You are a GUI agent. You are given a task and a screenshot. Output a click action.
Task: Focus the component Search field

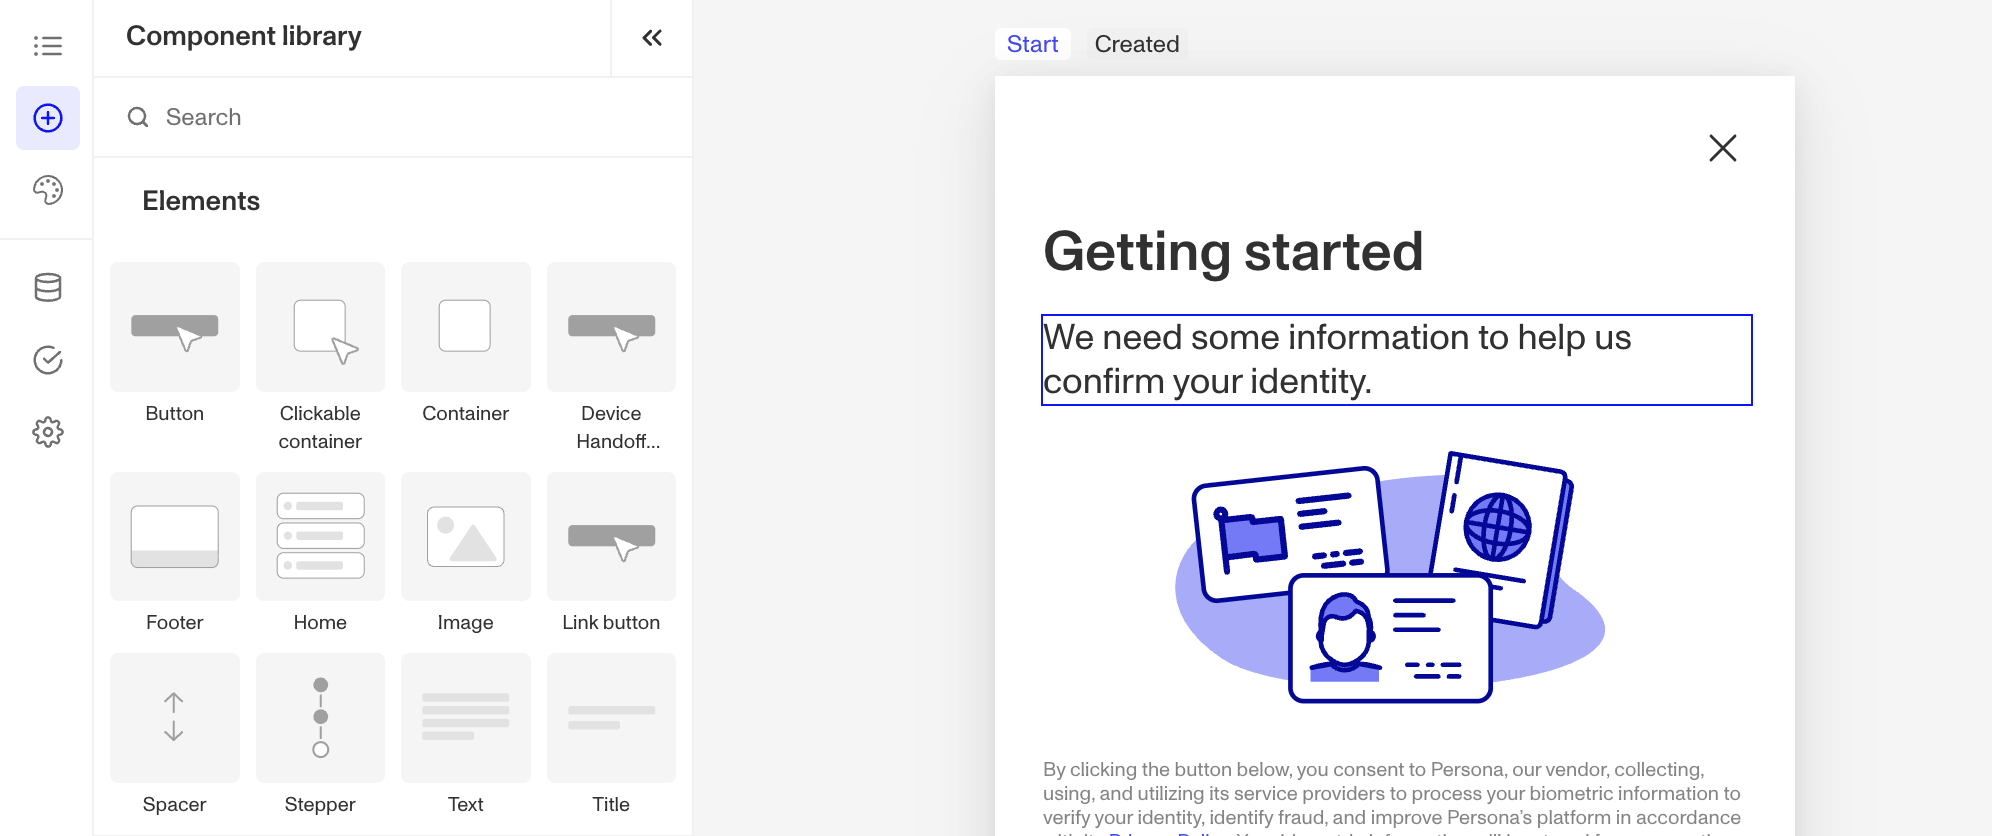click(393, 117)
